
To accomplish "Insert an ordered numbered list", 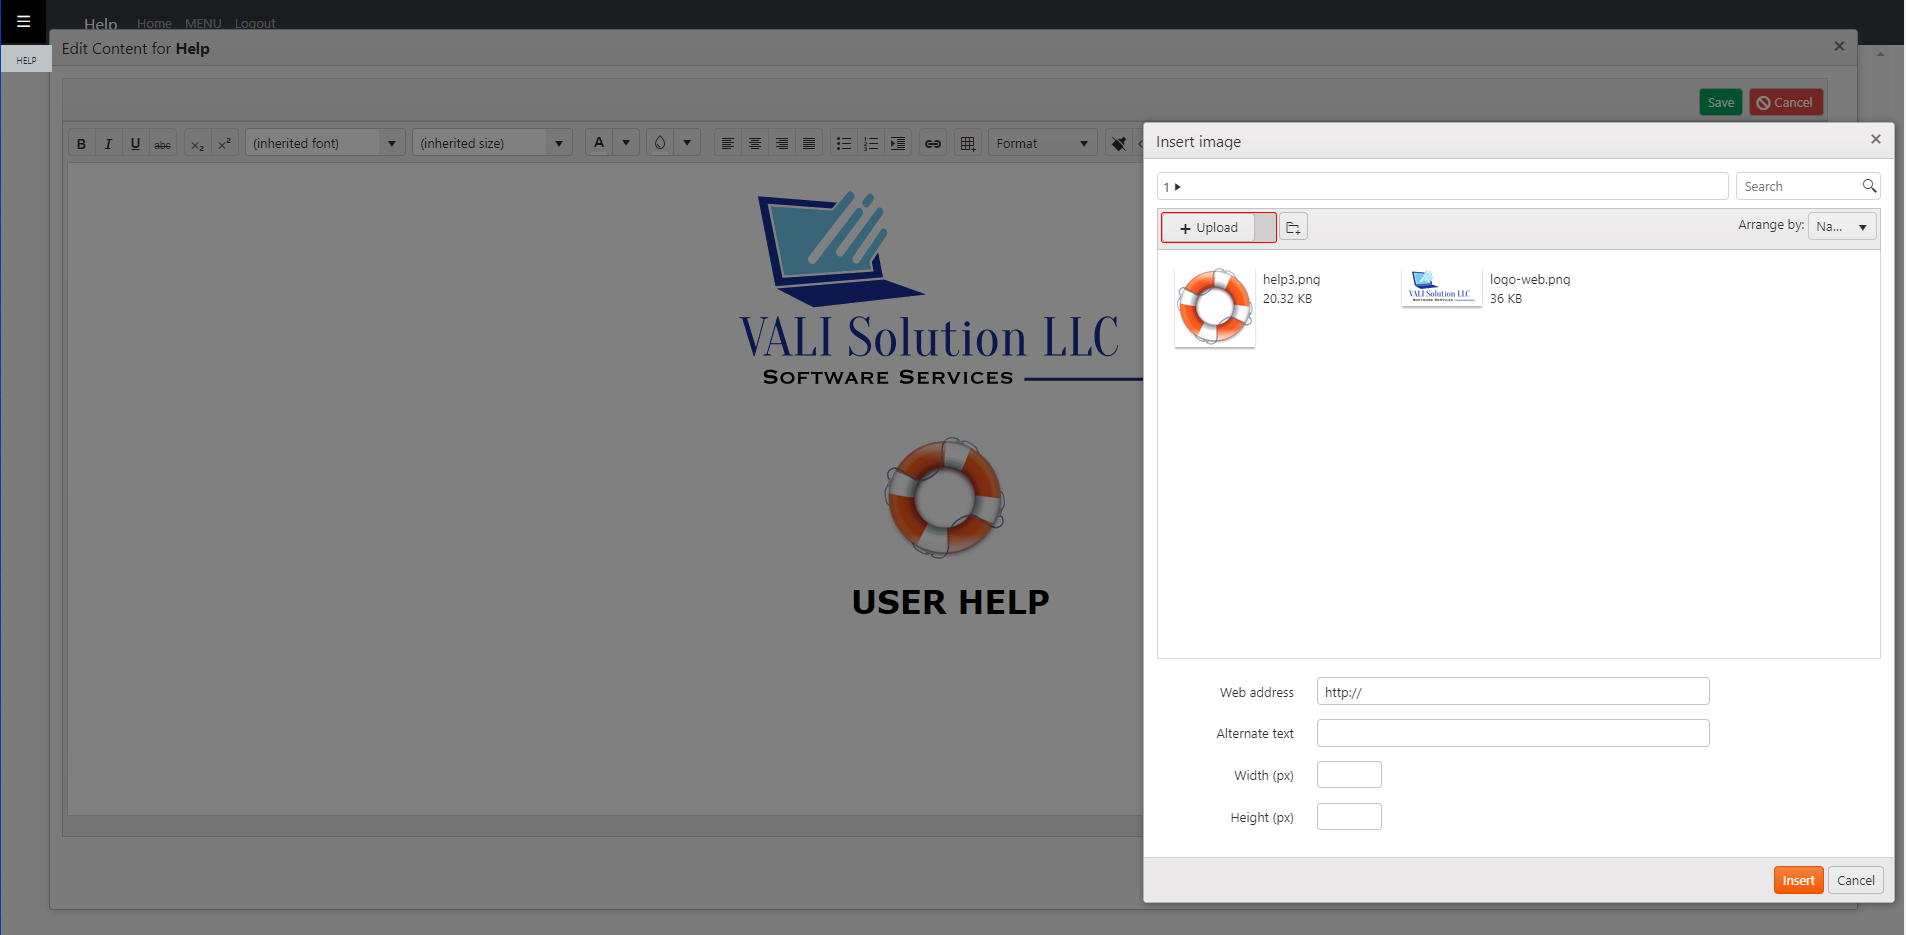I will (871, 144).
